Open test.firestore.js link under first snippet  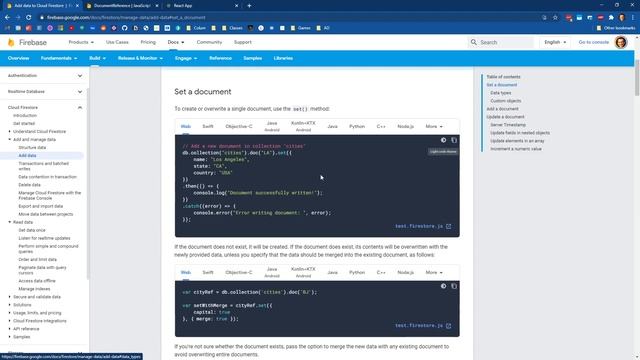pyautogui.click(x=423, y=226)
